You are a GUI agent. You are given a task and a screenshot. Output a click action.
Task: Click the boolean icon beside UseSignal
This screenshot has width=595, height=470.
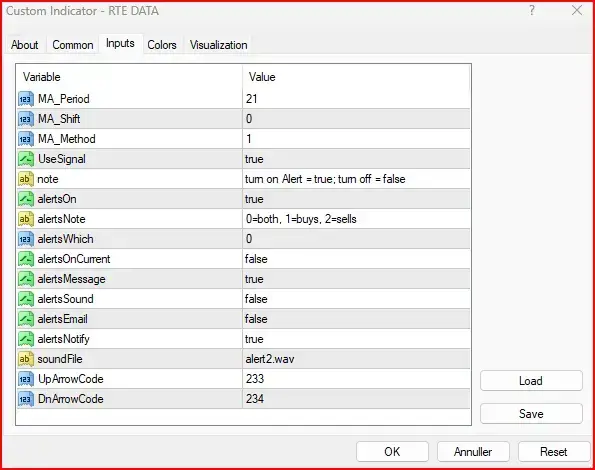[x=26, y=159]
